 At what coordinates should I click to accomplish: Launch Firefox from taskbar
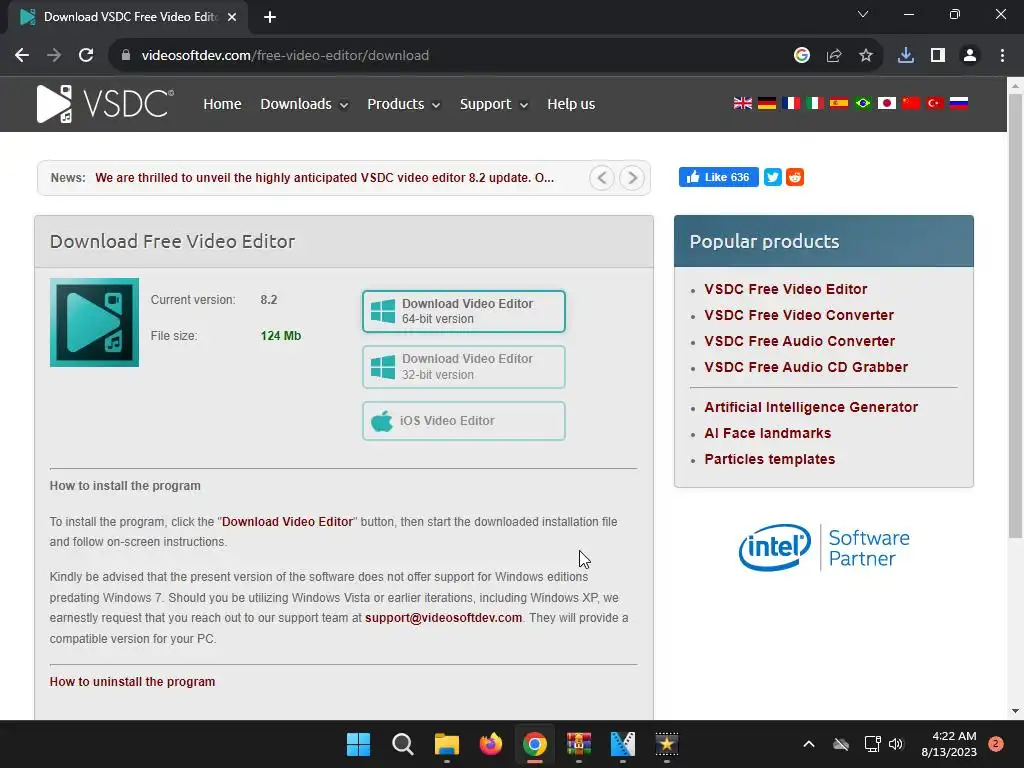tap(490, 744)
